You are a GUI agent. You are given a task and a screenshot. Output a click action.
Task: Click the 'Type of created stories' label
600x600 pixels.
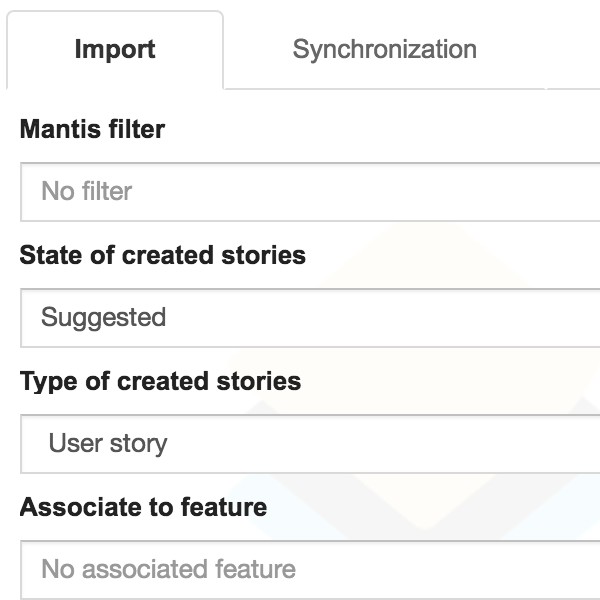[x=160, y=382]
